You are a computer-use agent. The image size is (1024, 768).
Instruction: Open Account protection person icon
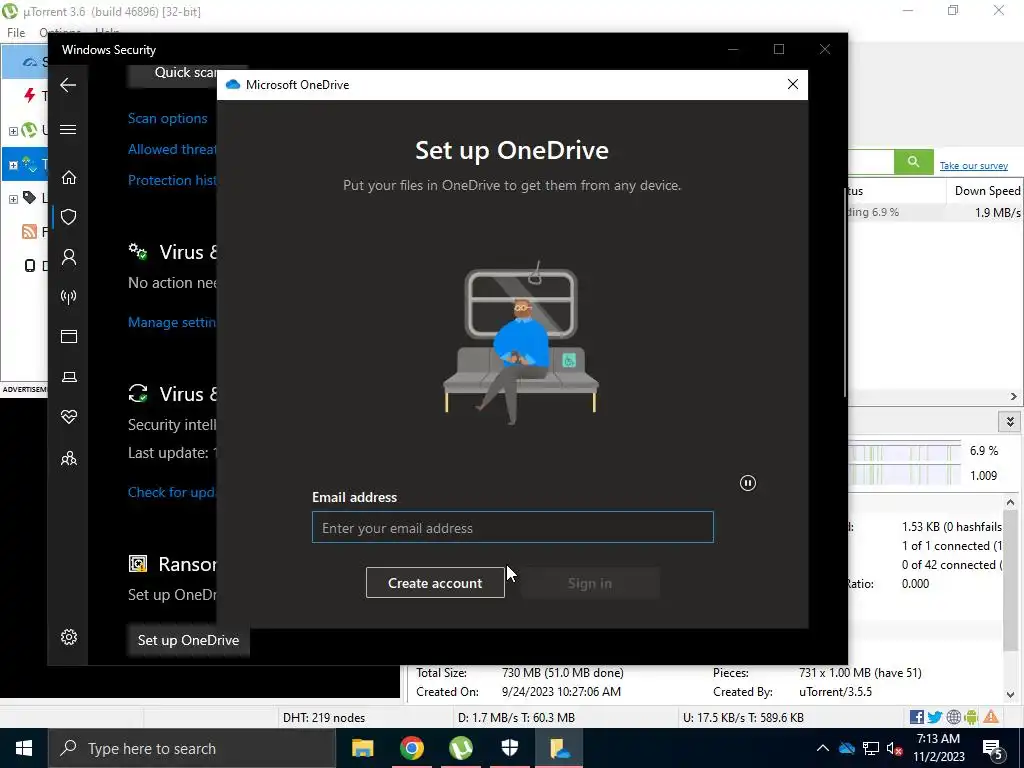pos(69,257)
